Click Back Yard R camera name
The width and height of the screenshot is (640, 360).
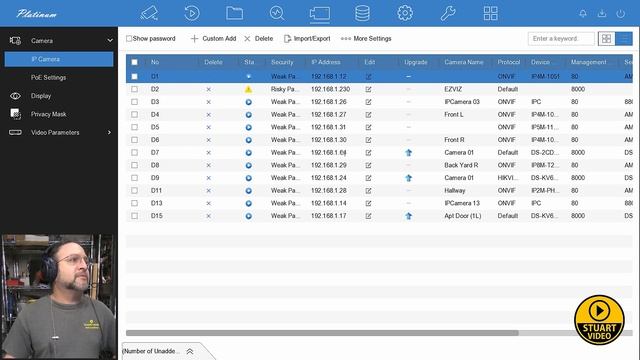tap(461, 165)
